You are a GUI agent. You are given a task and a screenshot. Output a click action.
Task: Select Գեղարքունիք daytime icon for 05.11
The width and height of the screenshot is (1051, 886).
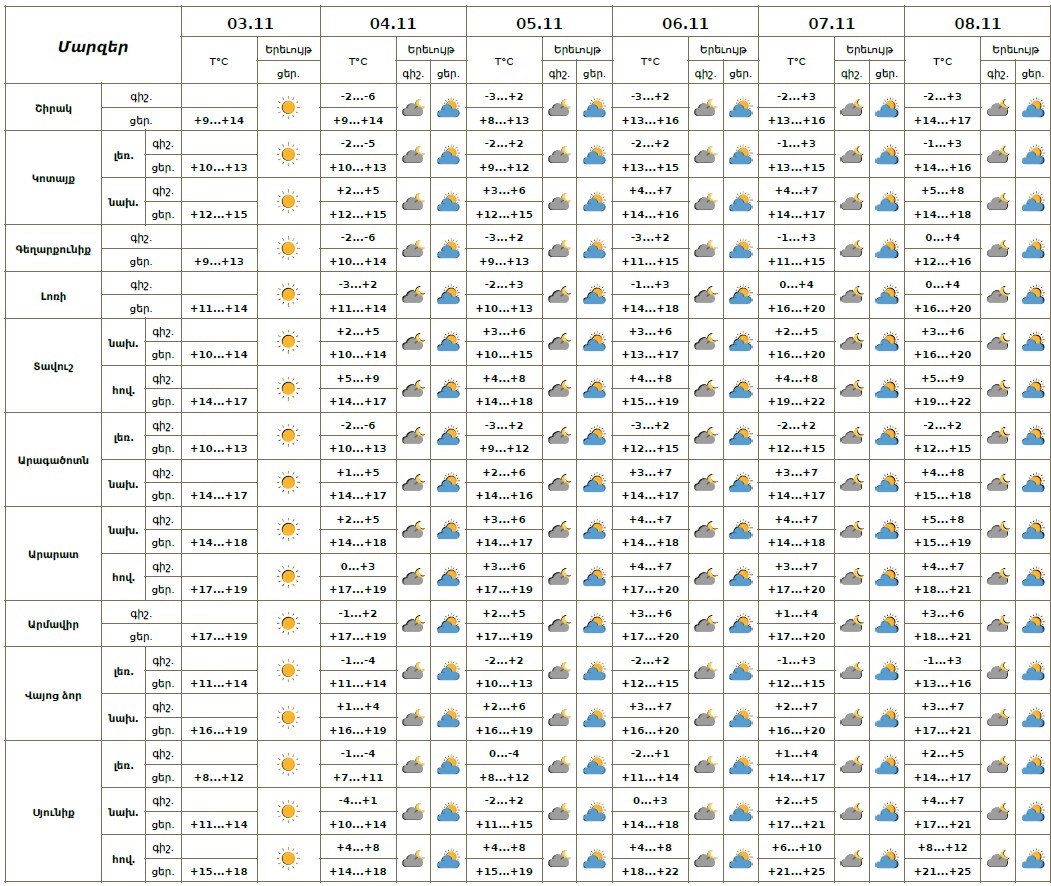(x=594, y=248)
